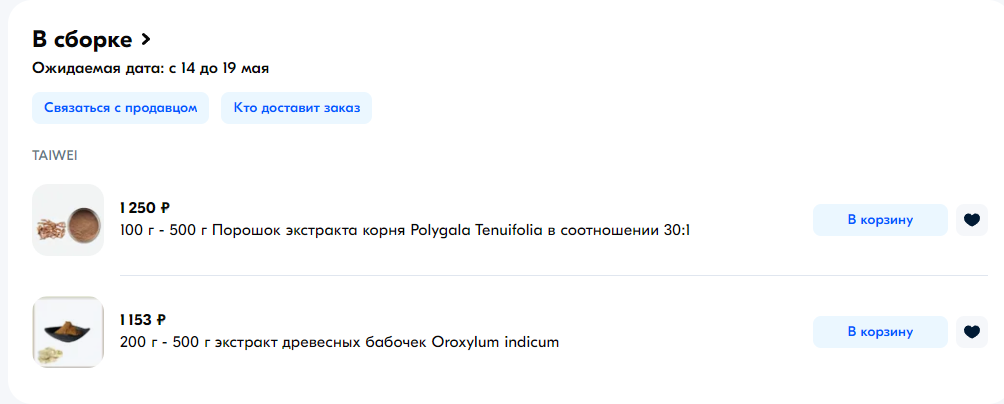This screenshot has width=1004, height=404.
Task: Add Polygala extract powder to cart
Action: (x=880, y=220)
